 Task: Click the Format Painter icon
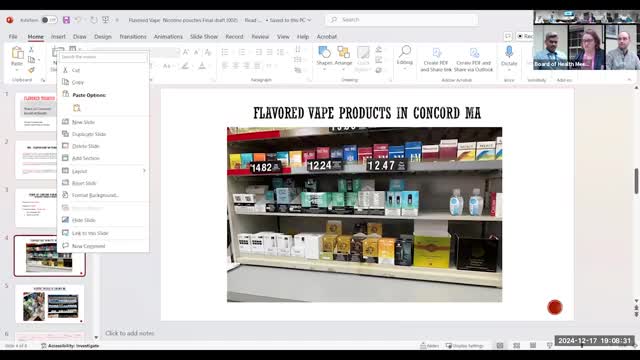click(31, 69)
